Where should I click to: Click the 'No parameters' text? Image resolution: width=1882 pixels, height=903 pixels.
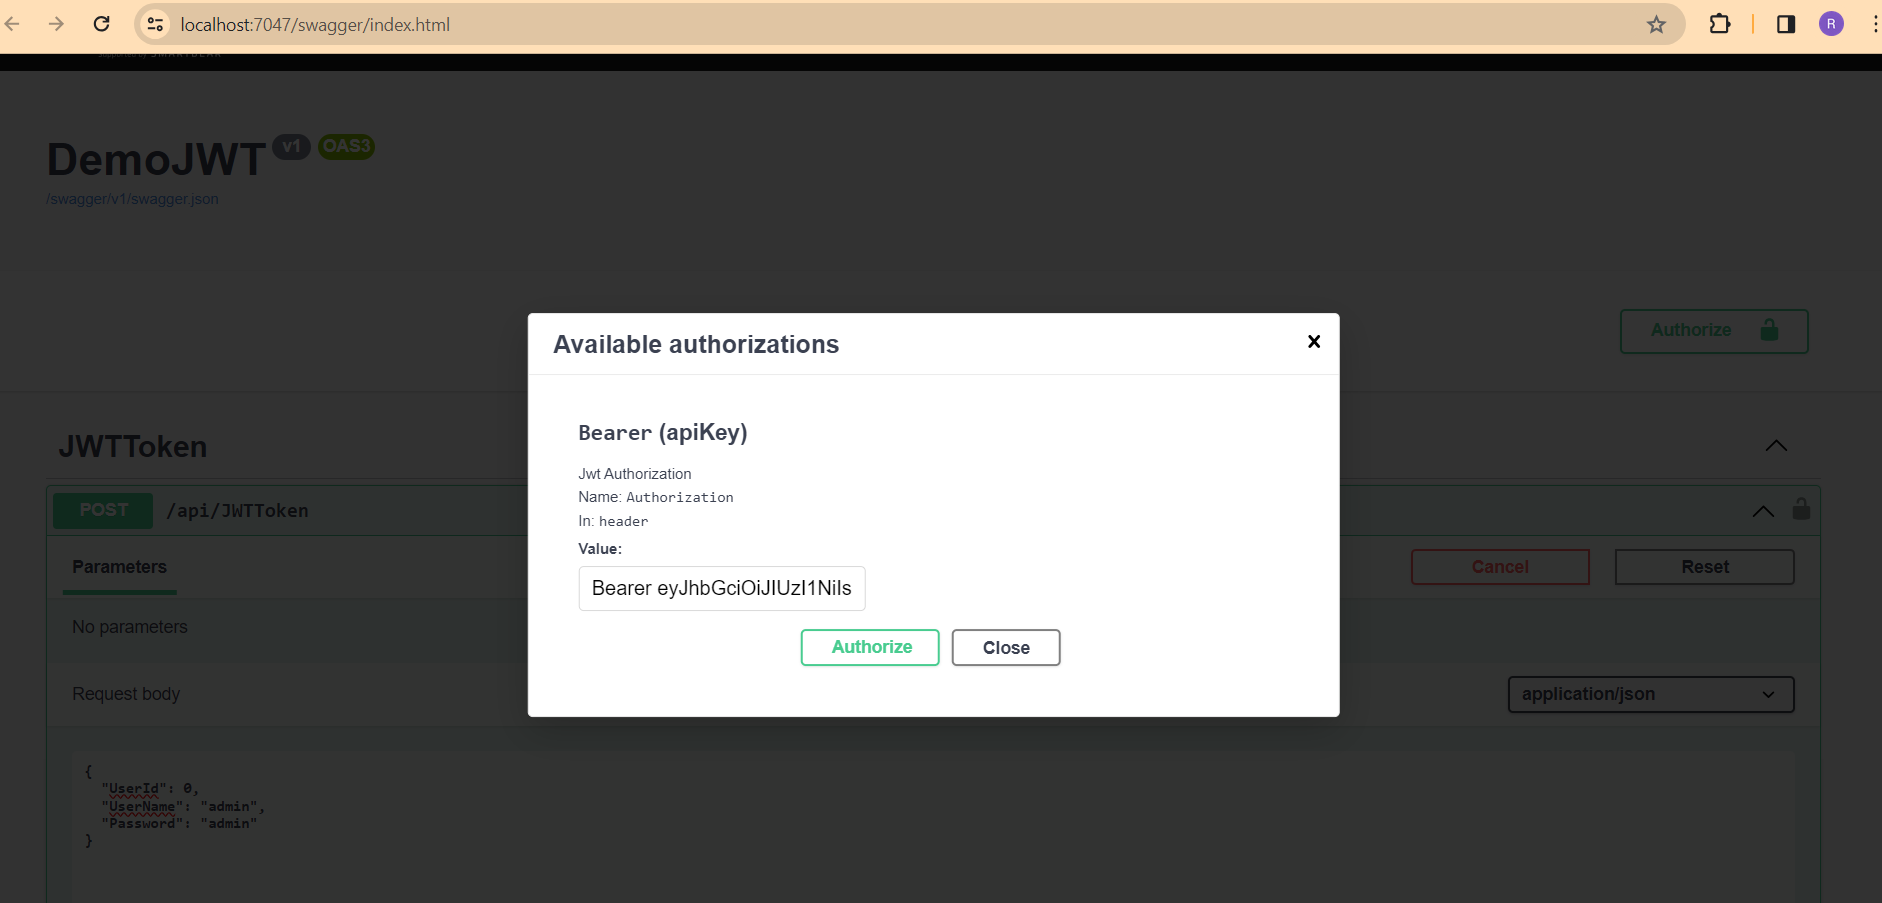(130, 627)
